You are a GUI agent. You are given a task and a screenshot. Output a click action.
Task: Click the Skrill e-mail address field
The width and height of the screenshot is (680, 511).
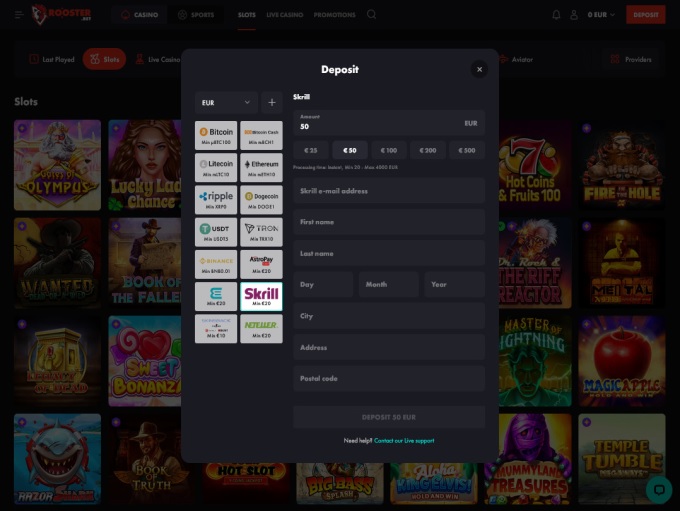pyautogui.click(x=389, y=190)
